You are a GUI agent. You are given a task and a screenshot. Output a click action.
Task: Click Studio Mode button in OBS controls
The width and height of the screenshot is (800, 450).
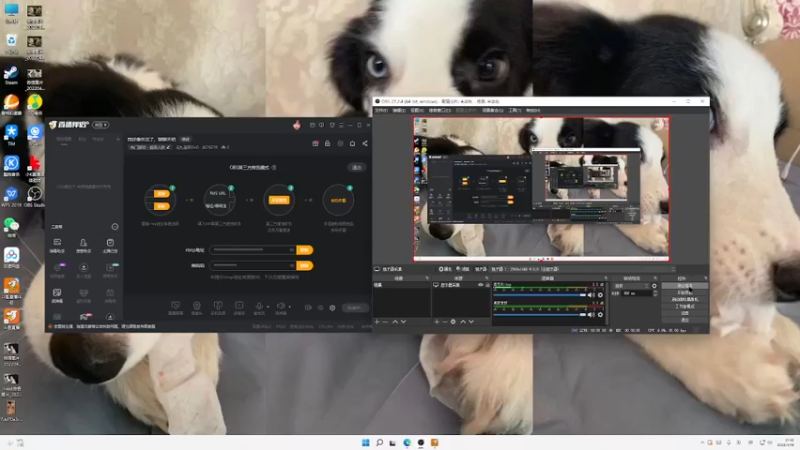(685, 306)
